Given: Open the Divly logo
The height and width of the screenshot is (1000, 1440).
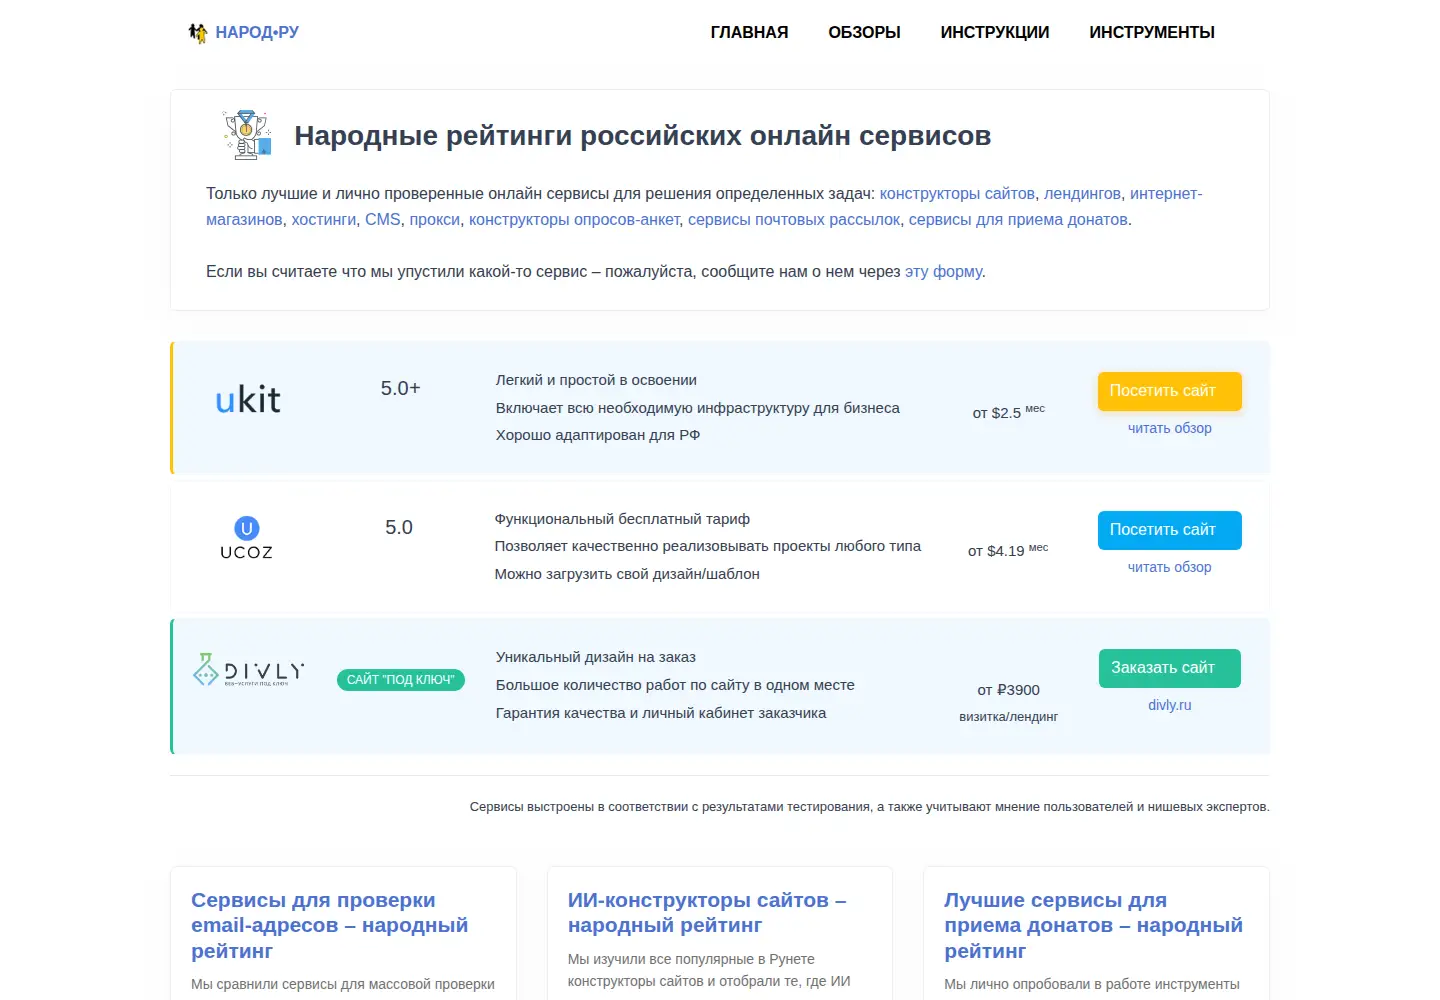Looking at the screenshot, I should click(248, 670).
